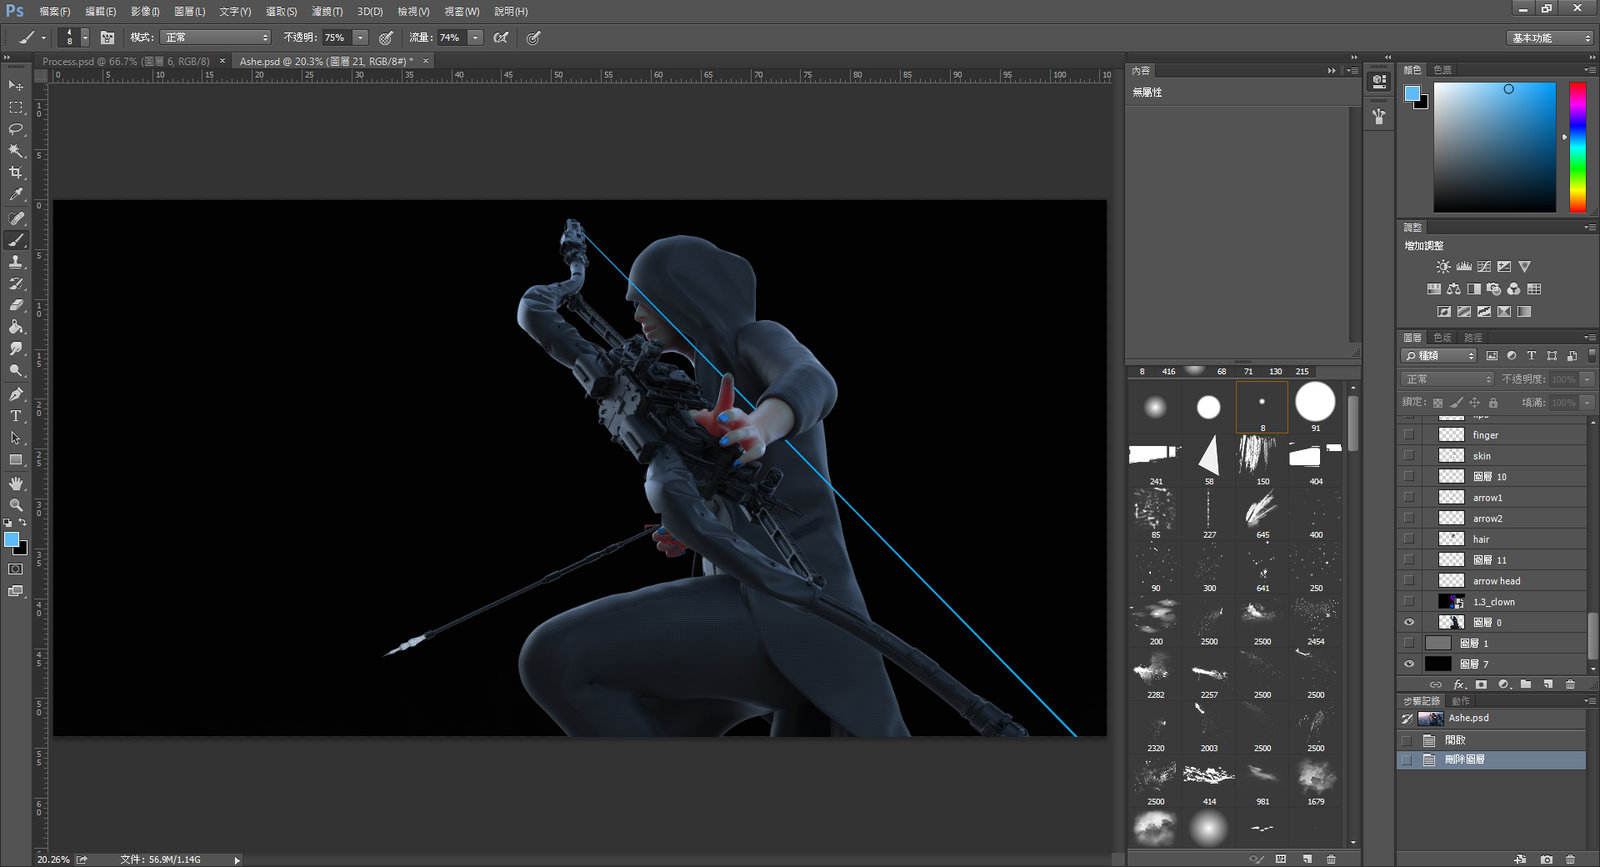The width and height of the screenshot is (1600, 867).
Task: Click the Brightness/Contrast adjustment icon
Action: coord(1443,267)
